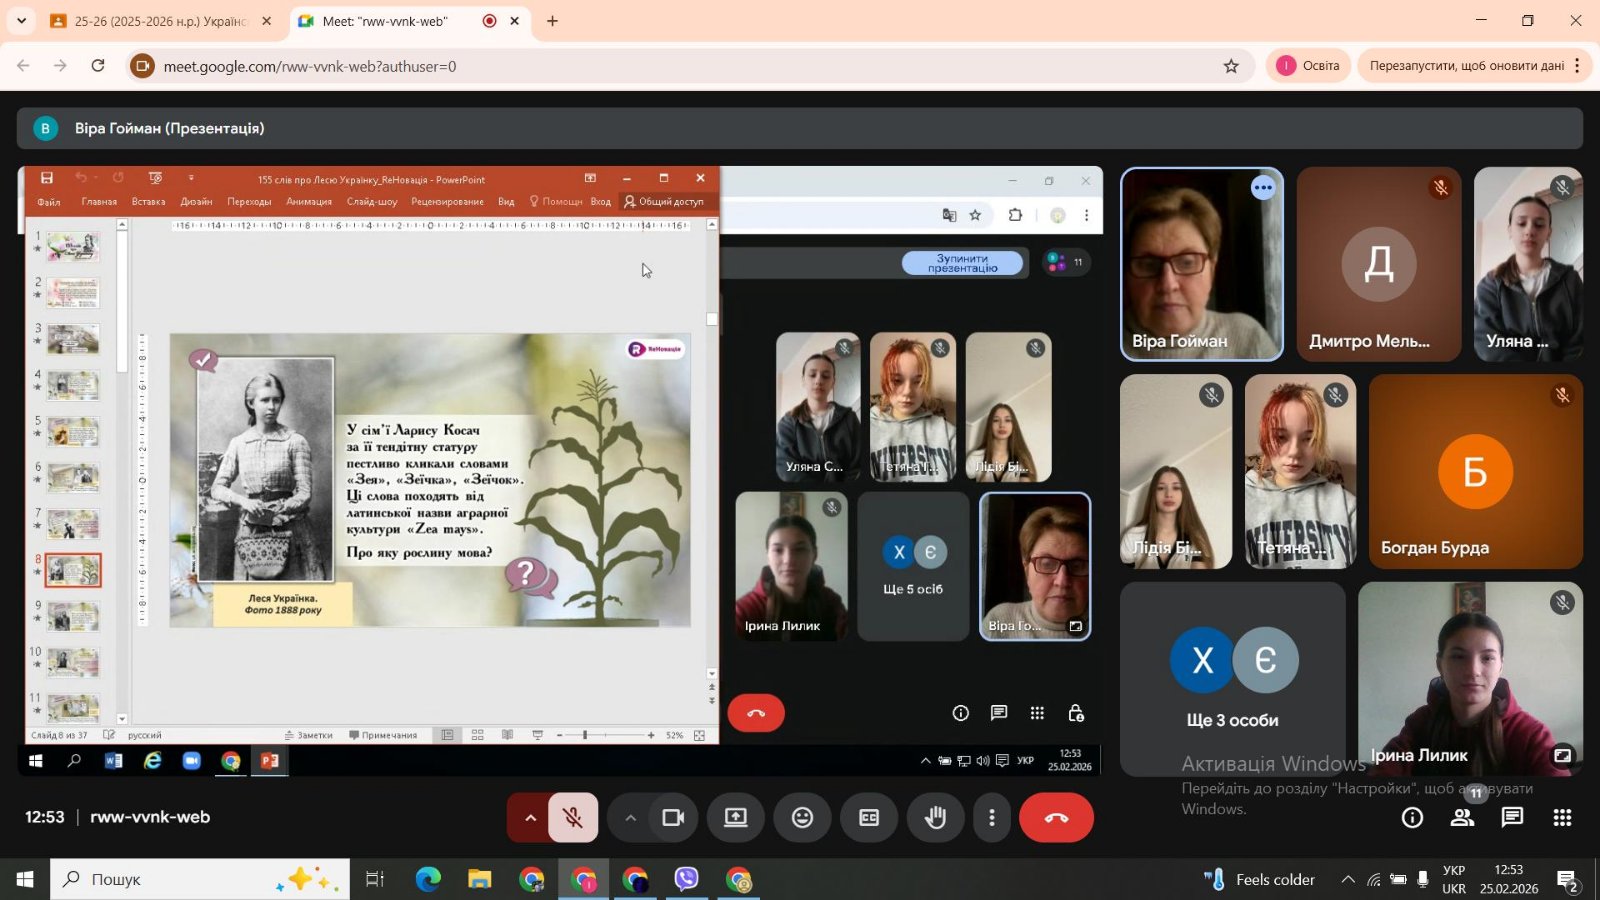Click the Перезапустити, щоб оновити дані button

[x=1466, y=66]
